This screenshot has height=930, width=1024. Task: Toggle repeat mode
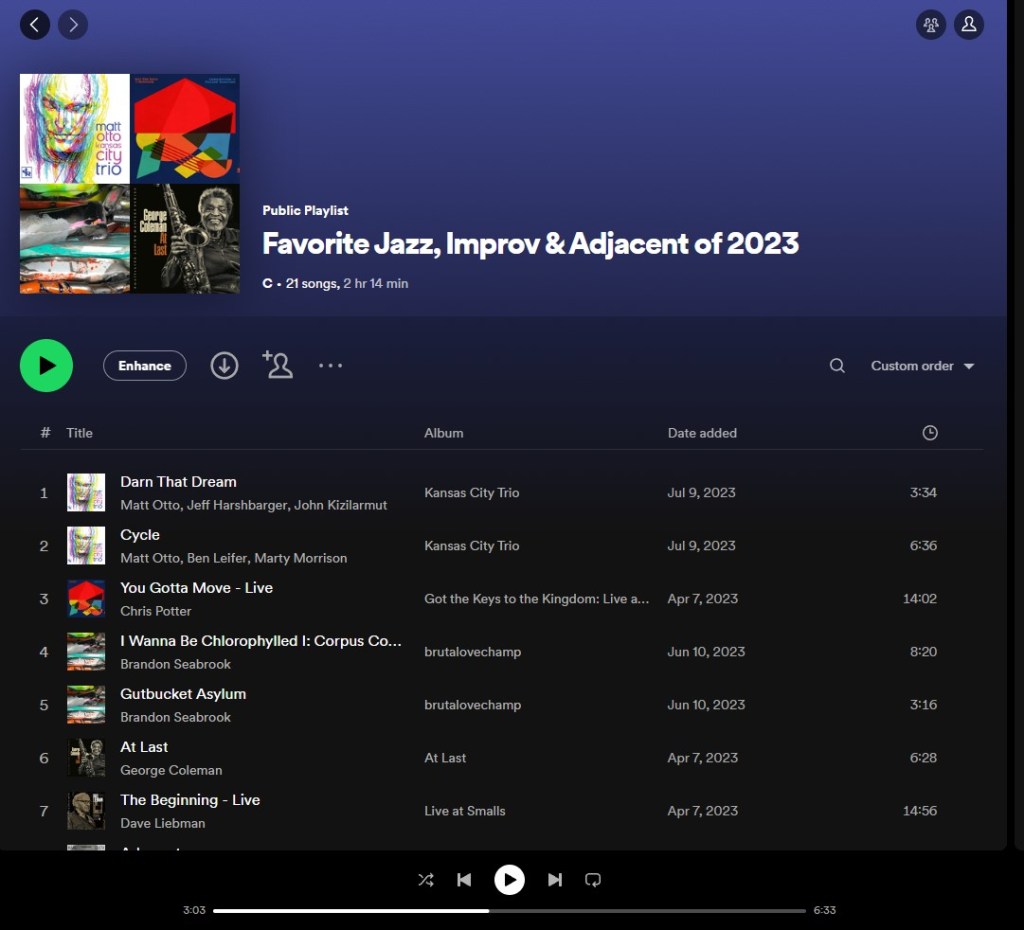[x=593, y=880]
